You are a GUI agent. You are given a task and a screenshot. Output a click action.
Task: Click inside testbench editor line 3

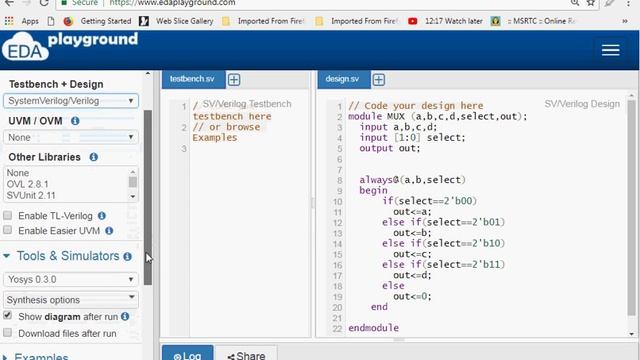pos(249,149)
